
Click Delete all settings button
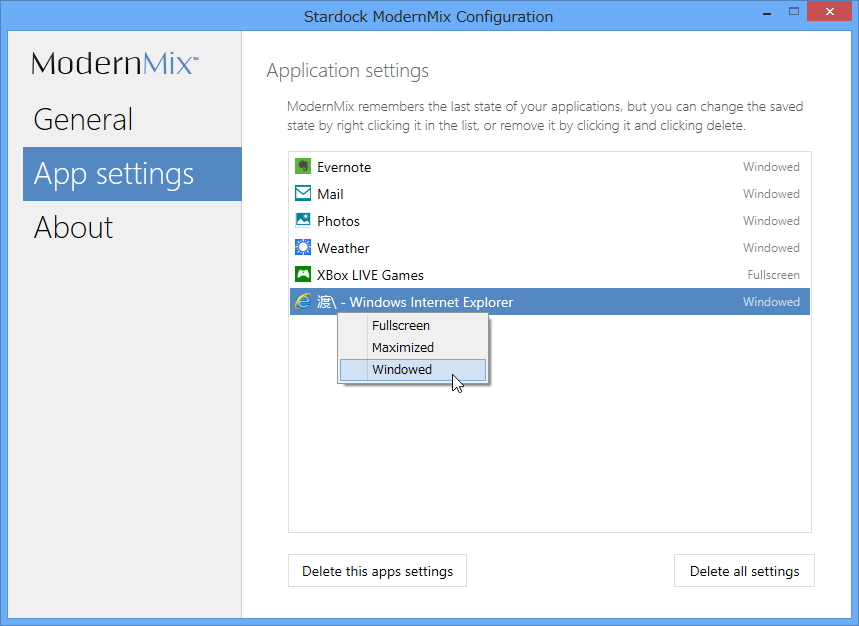(744, 571)
